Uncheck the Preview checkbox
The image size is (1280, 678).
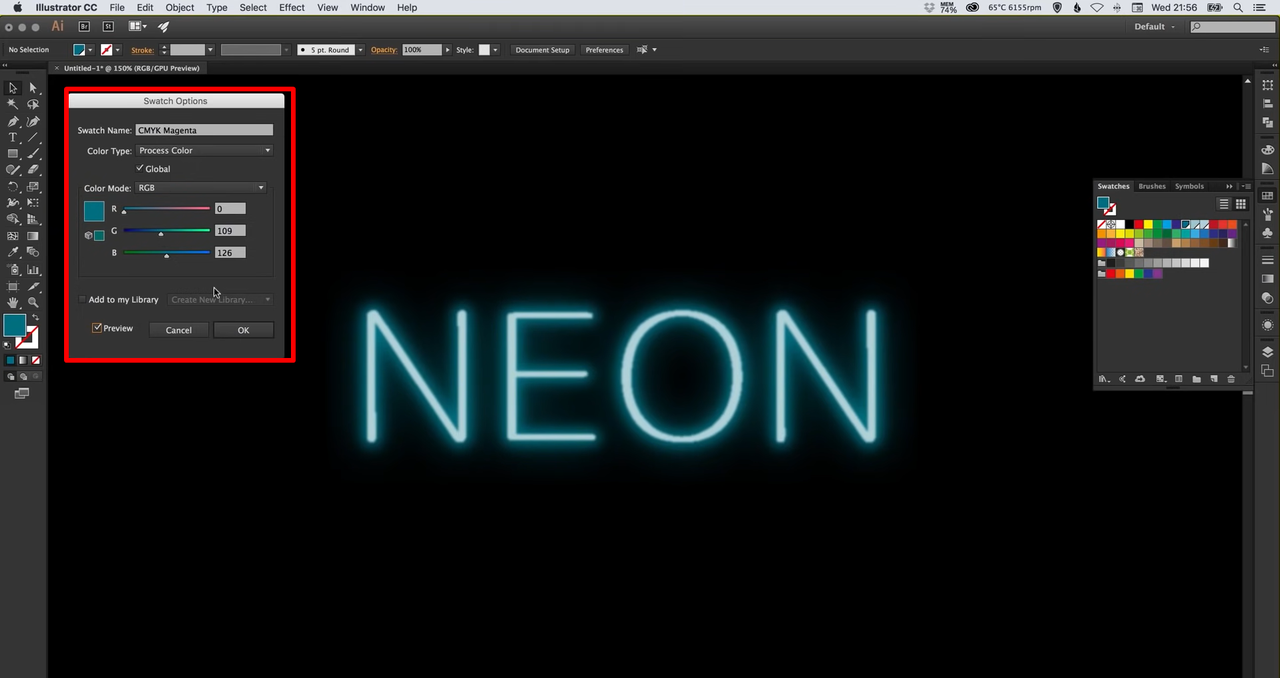pyautogui.click(x=97, y=328)
